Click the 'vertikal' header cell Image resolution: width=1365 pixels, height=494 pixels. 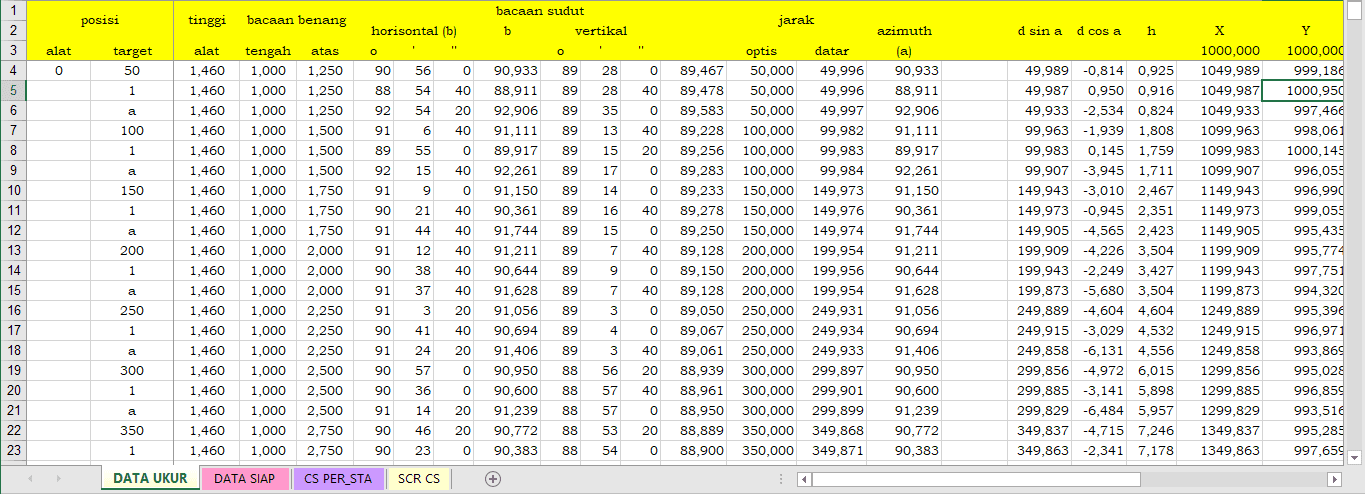600,30
